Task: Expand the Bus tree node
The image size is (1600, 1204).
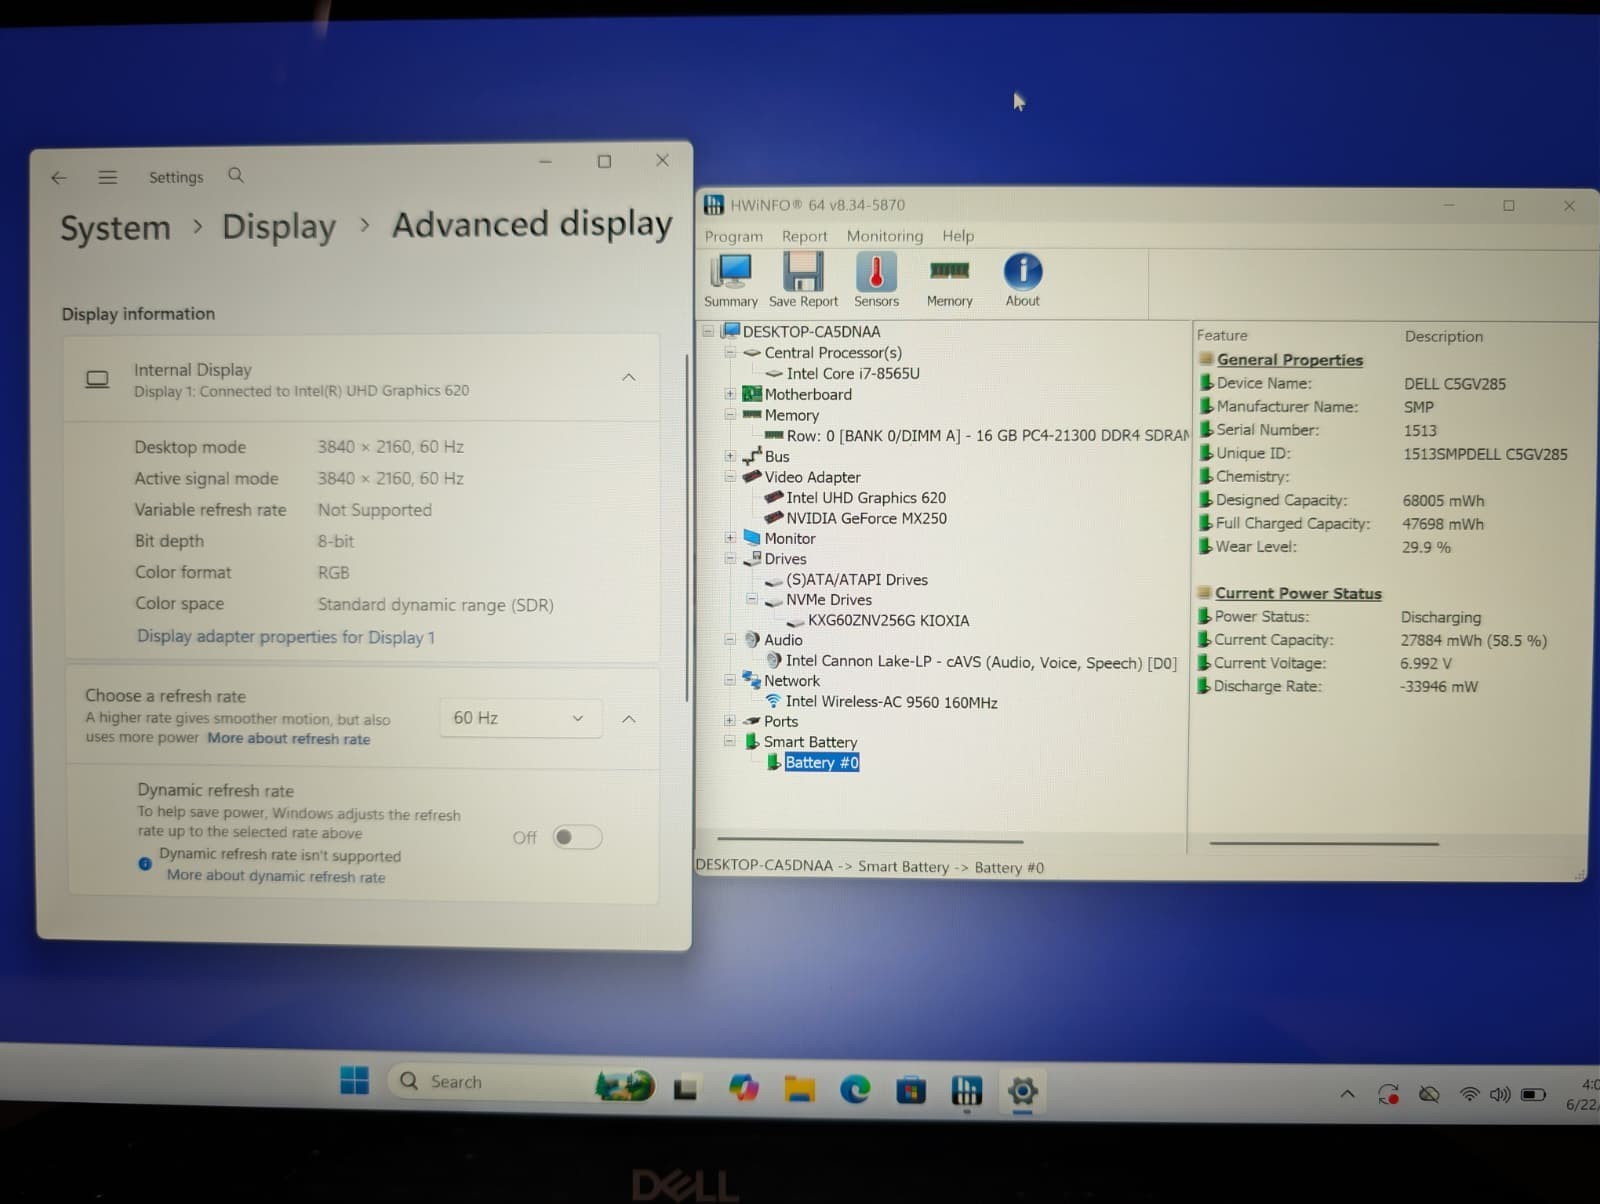Action: (x=730, y=456)
